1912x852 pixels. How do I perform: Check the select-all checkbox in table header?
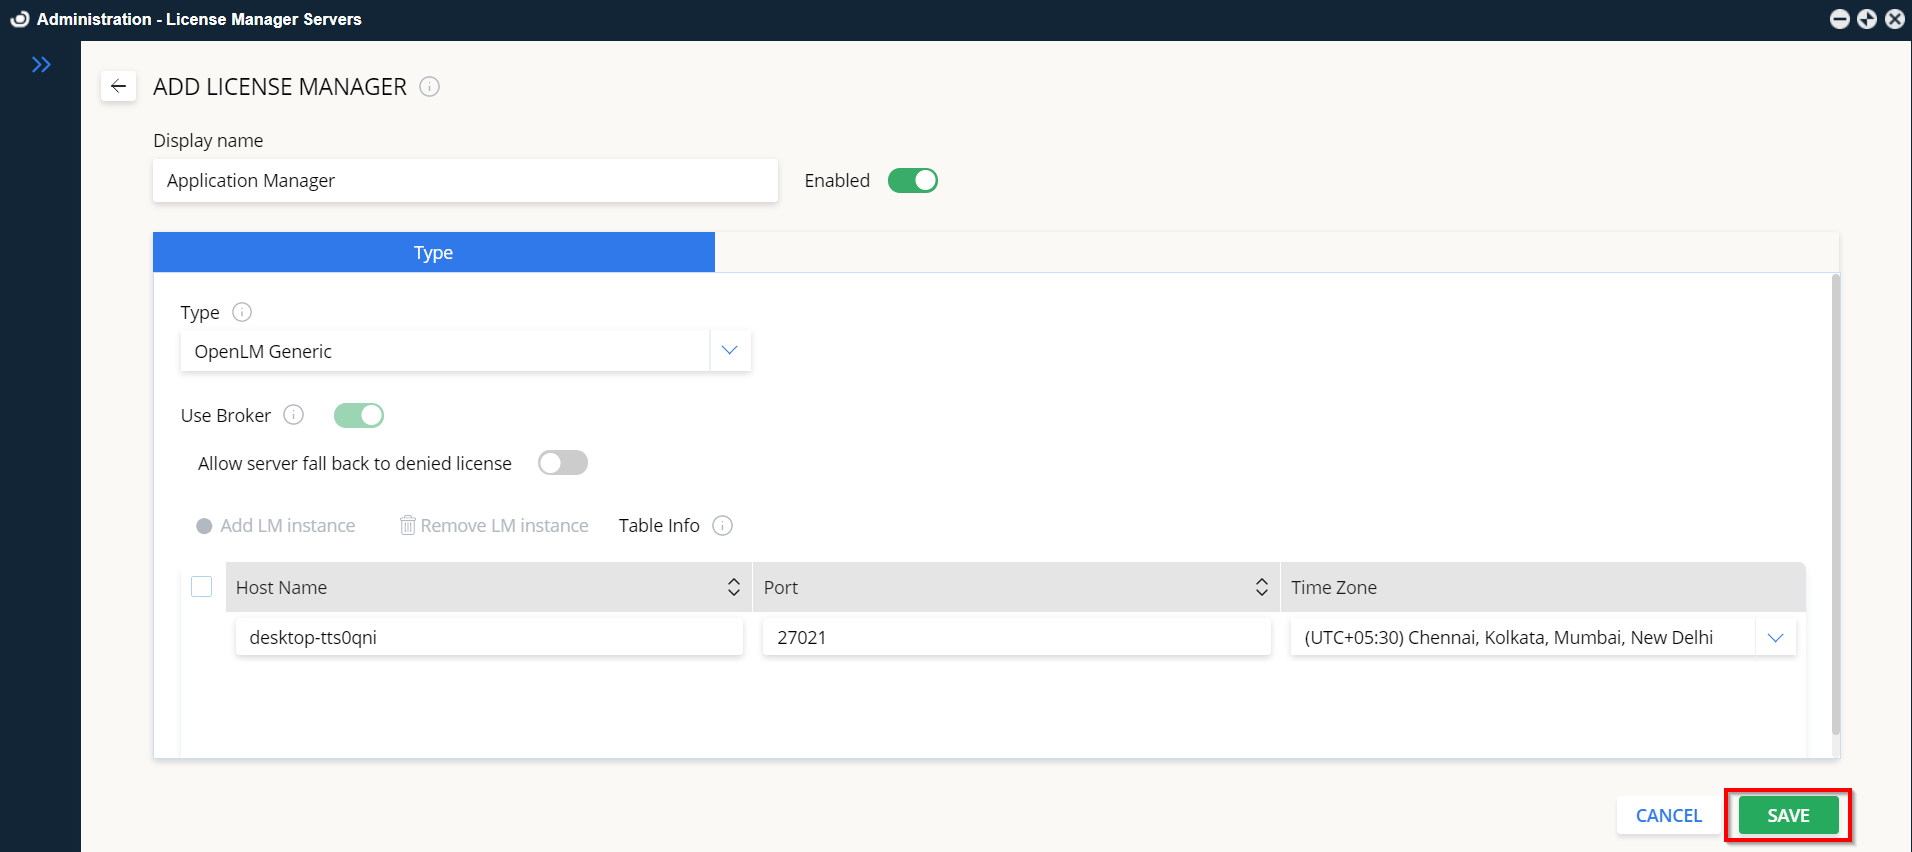click(202, 587)
